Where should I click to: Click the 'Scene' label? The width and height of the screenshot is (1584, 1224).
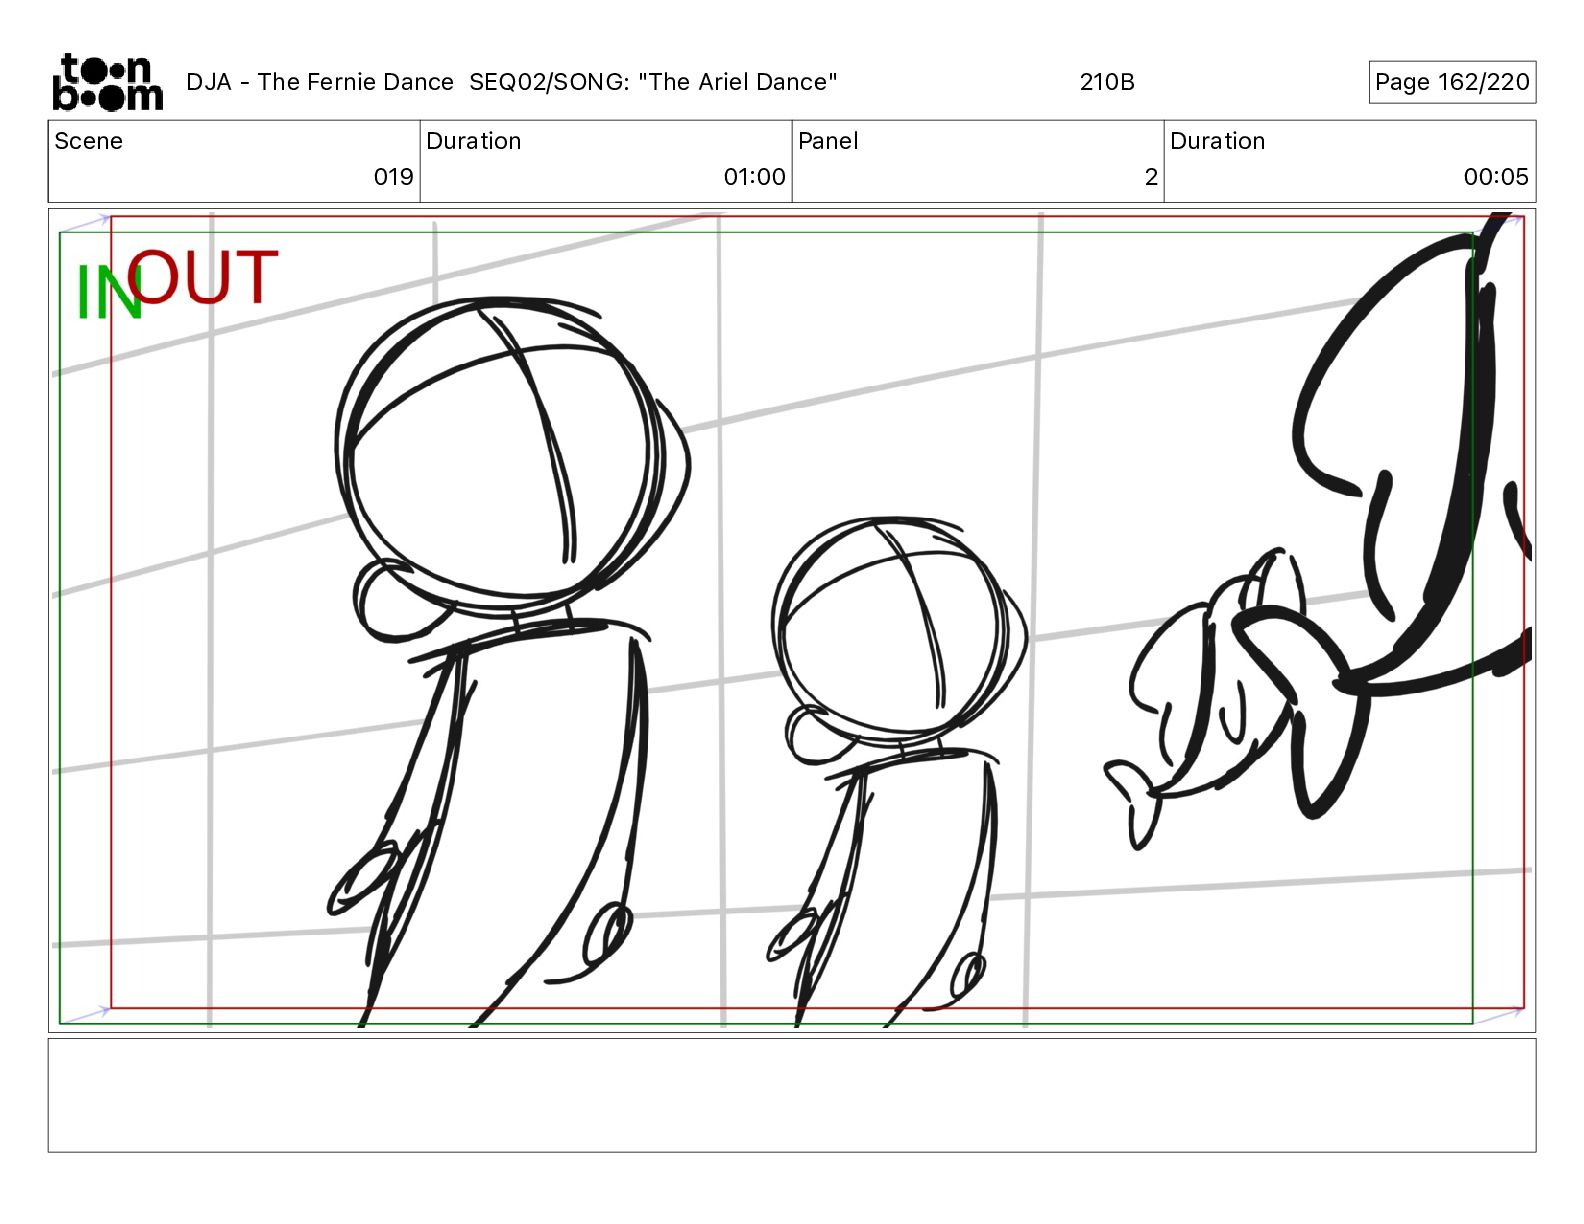point(88,141)
